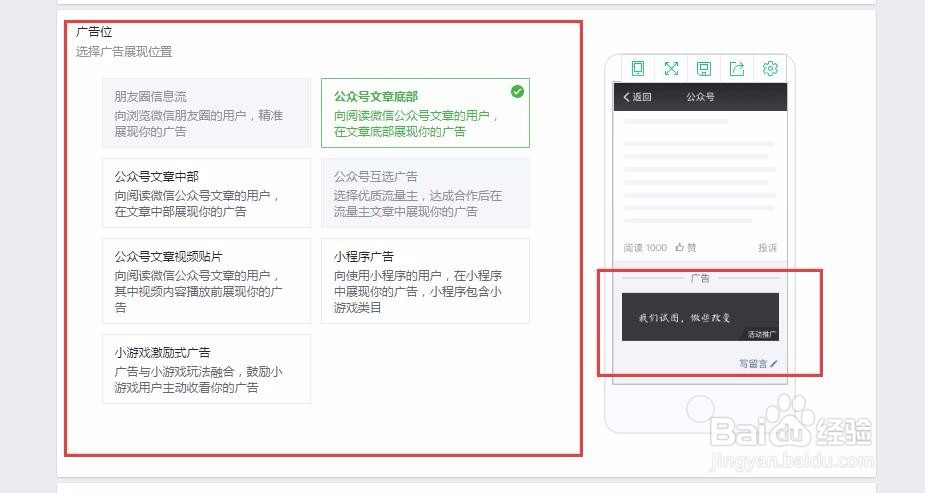Click the fullscreen expand arrows icon
925x493 pixels.
click(671, 68)
